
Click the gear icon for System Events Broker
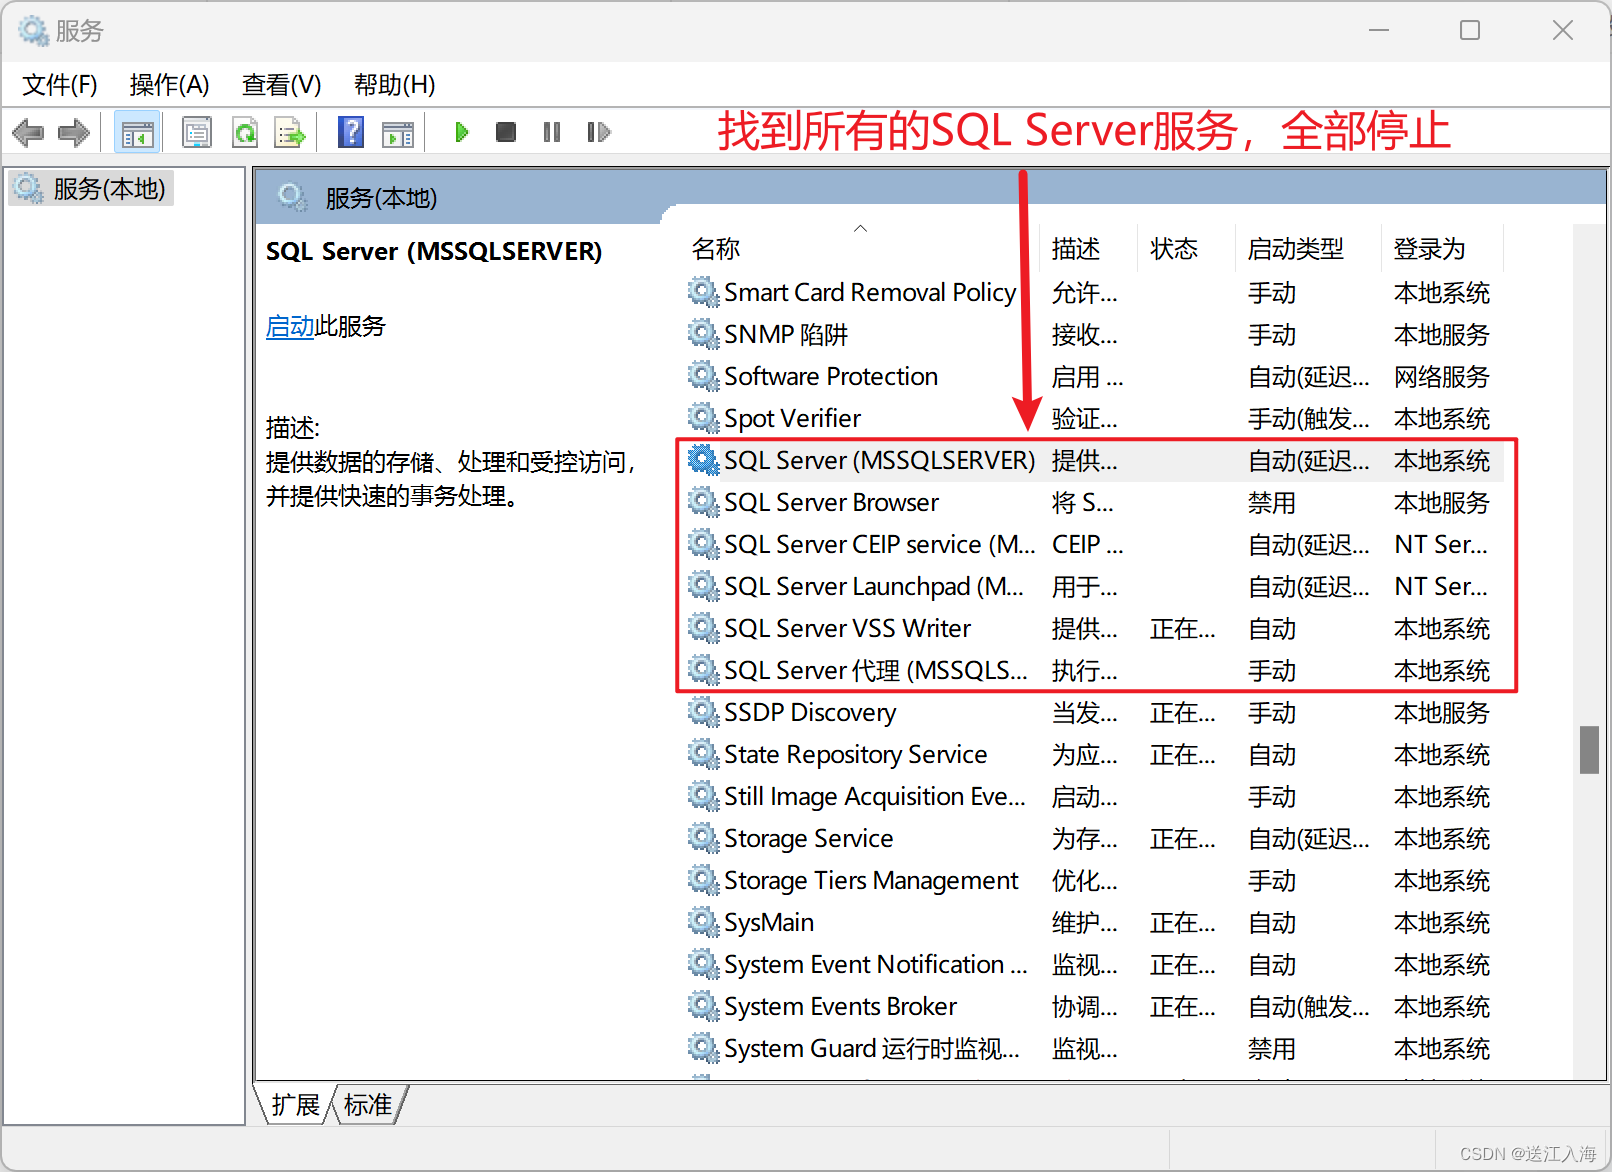[x=703, y=1006]
